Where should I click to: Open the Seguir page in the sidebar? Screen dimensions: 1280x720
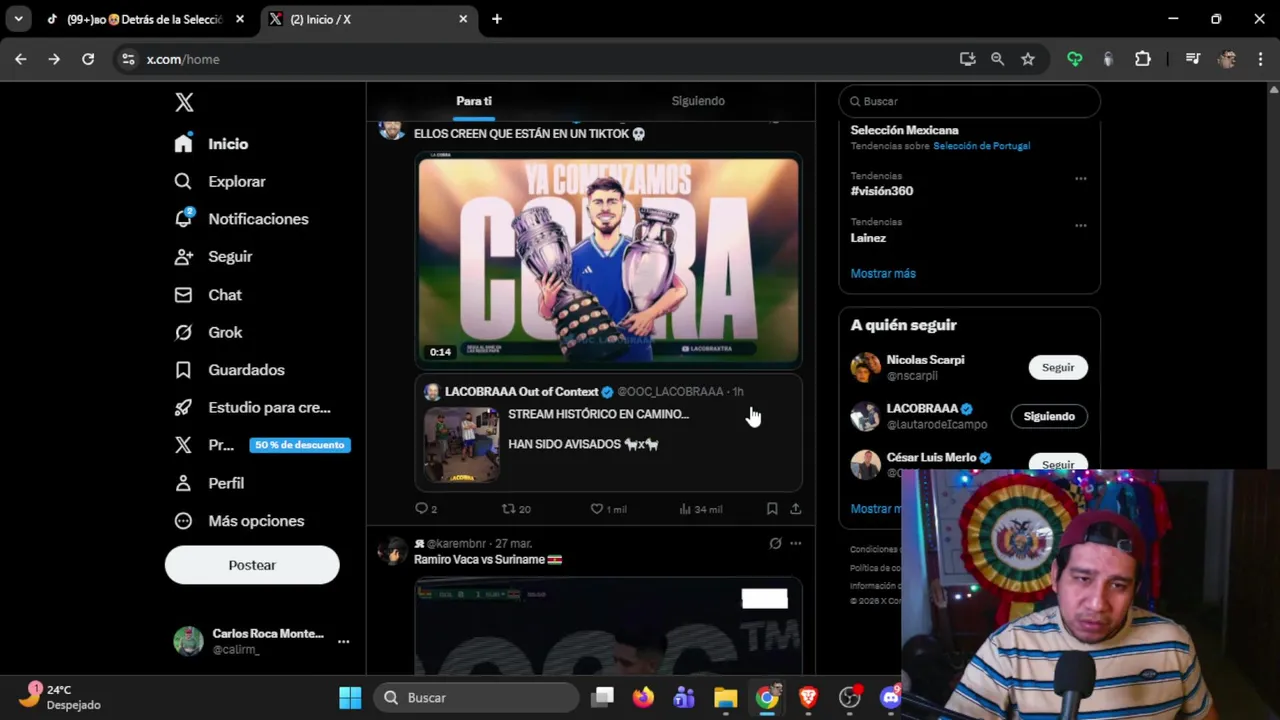pos(213,257)
